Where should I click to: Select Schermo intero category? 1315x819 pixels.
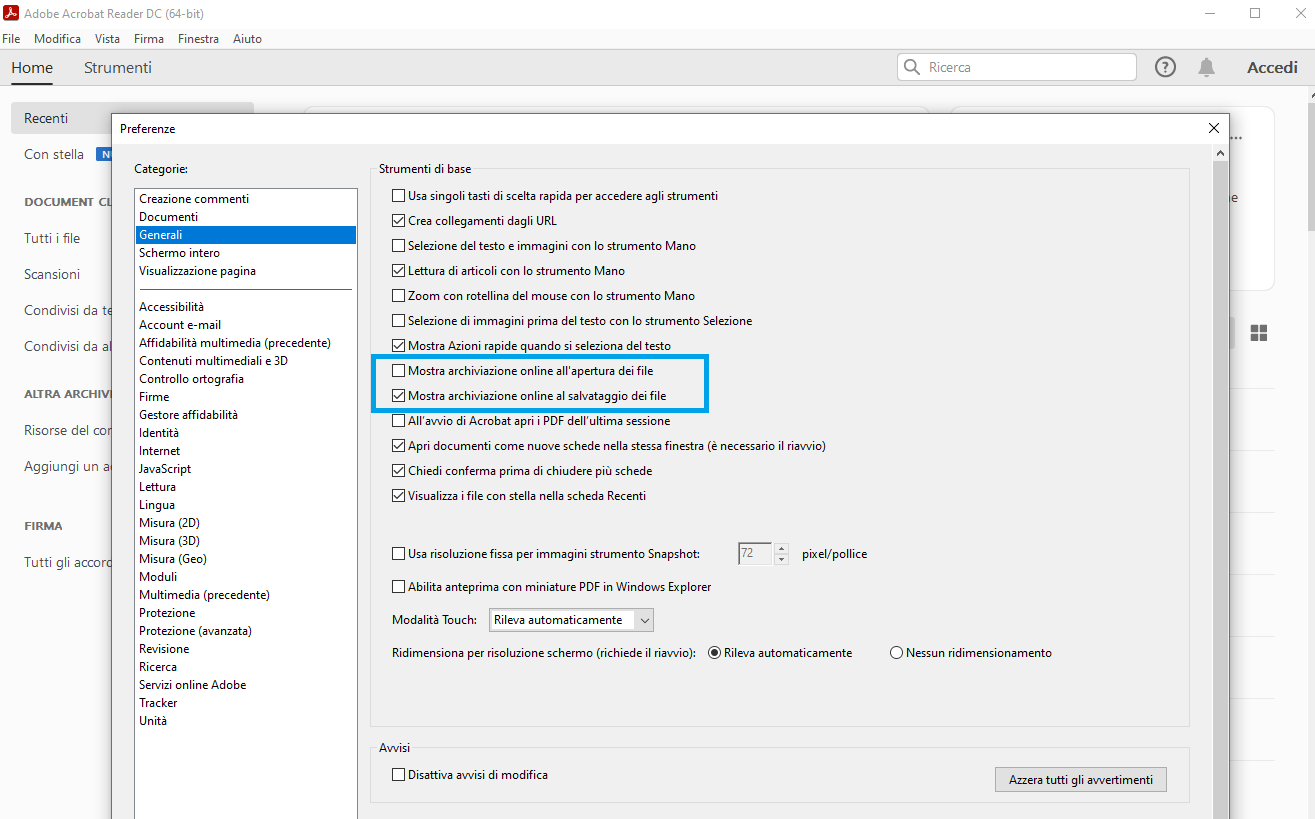(246, 253)
